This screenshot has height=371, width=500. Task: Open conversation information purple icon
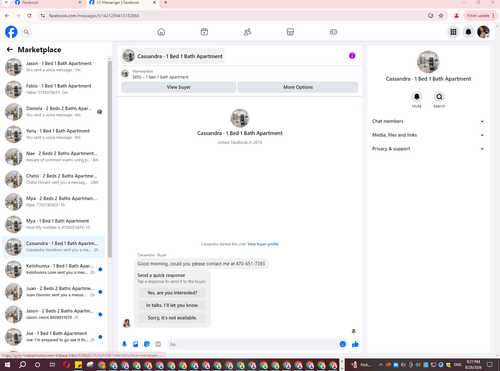[352, 56]
